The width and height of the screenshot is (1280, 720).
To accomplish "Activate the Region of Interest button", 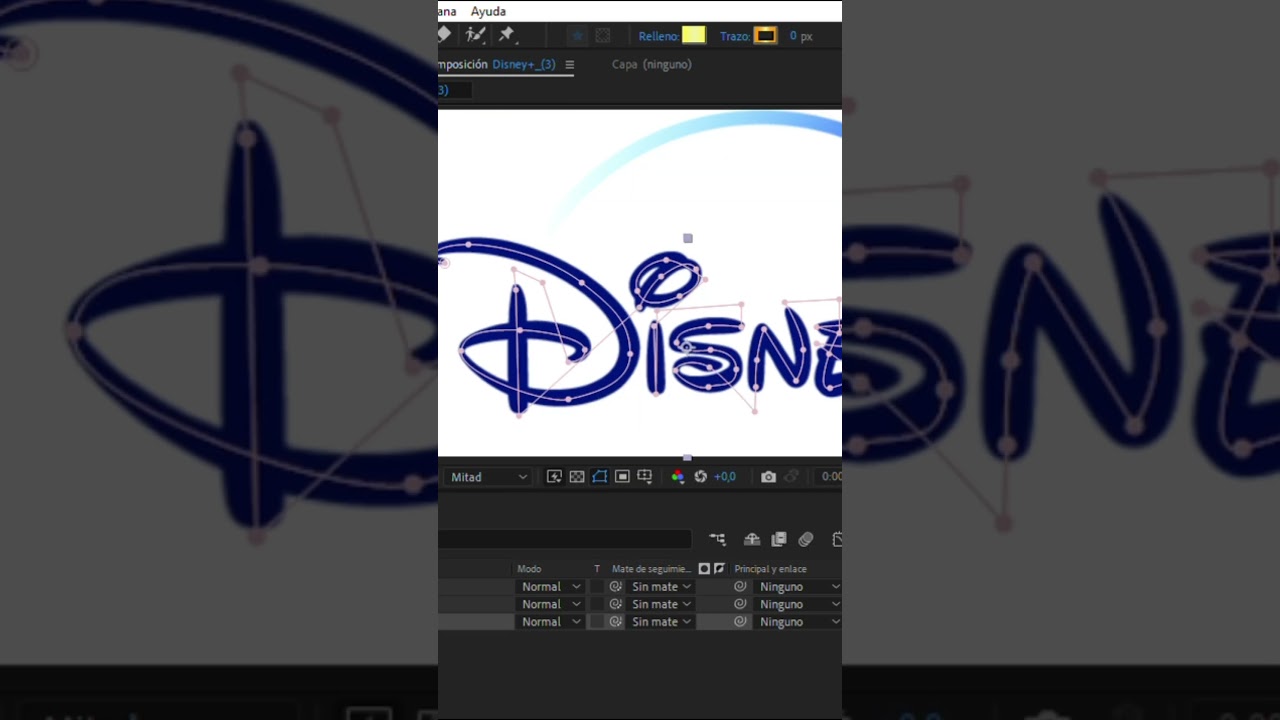I will (622, 477).
